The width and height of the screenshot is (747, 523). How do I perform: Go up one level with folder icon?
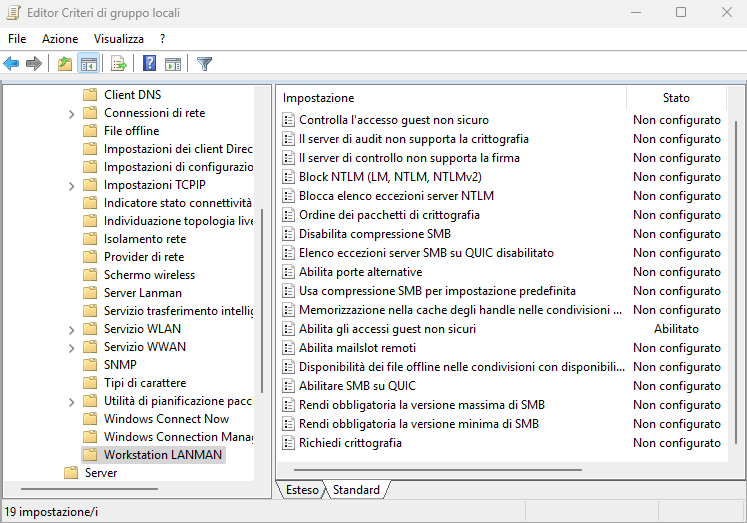pyautogui.click(x=65, y=63)
